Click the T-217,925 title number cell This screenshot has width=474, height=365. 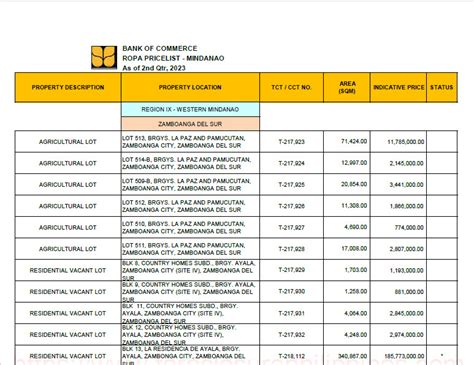pyautogui.click(x=291, y=185)
